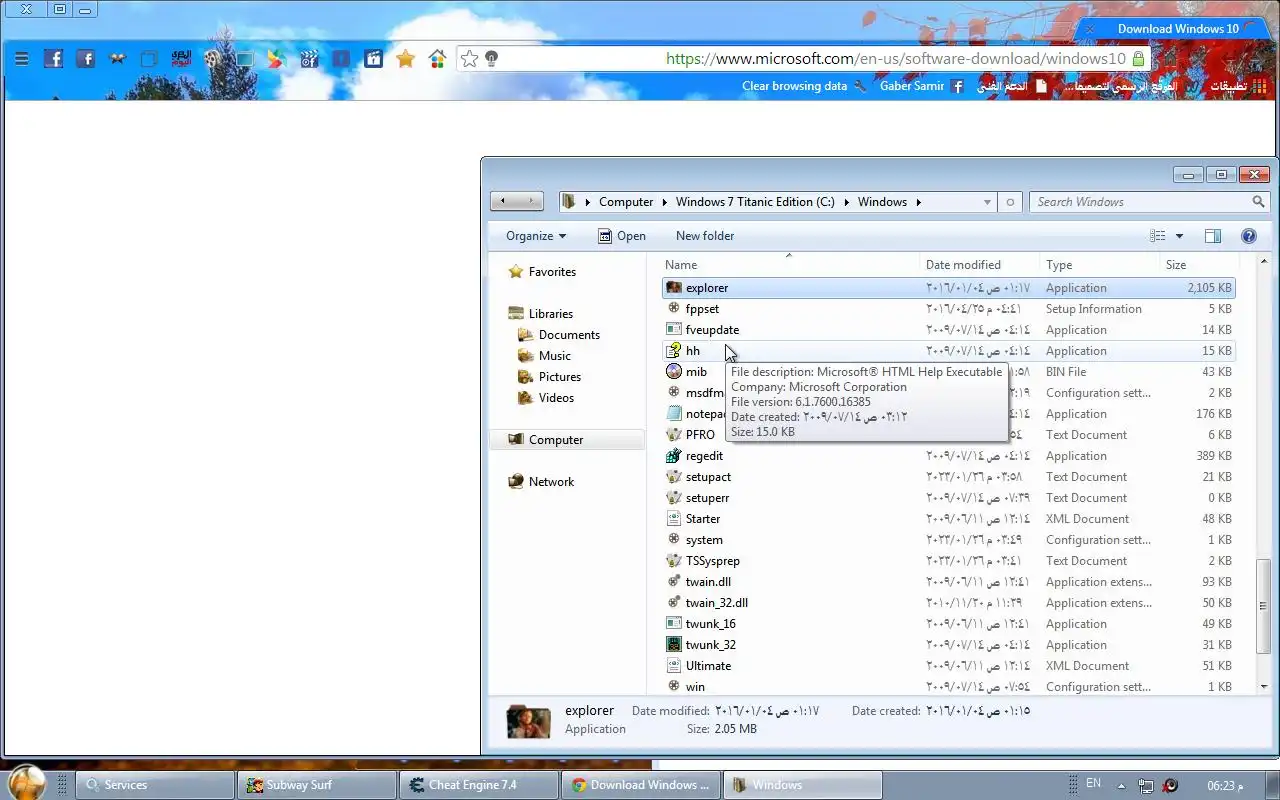
Task: Click the magnifier search icon
Action: tap(1259, 202)
